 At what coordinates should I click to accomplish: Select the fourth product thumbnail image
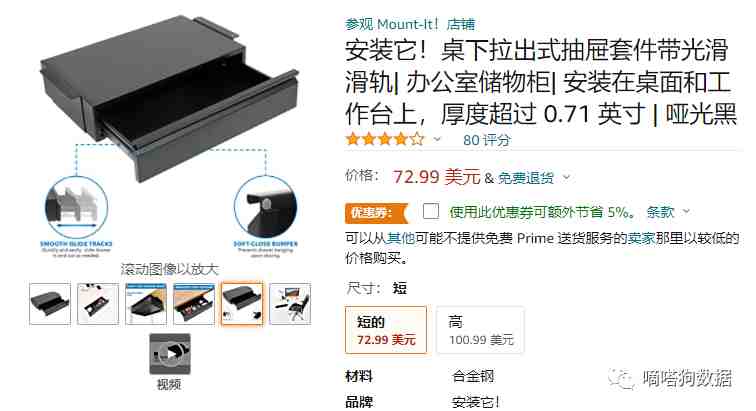pyautogui.click(x=194, y=304)
